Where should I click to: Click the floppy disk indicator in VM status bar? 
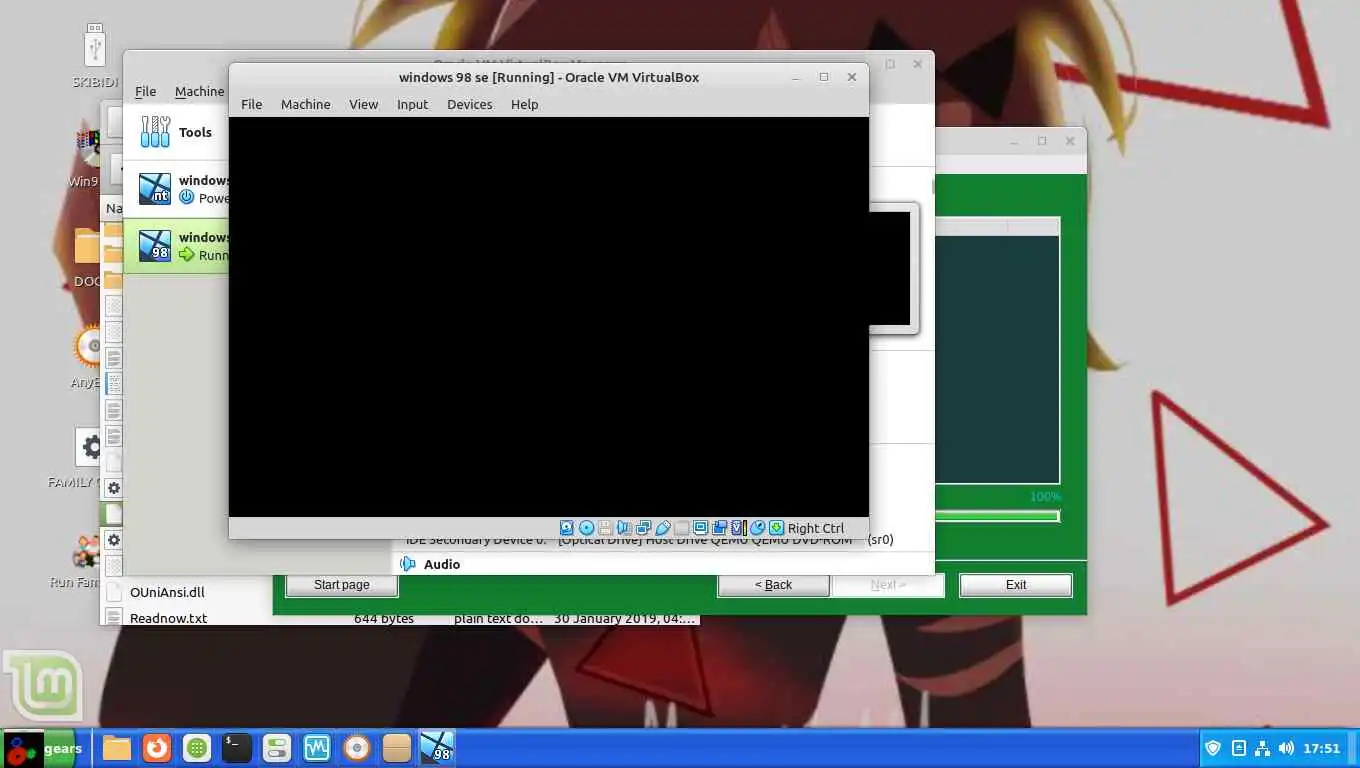click(x=605, y=528)
